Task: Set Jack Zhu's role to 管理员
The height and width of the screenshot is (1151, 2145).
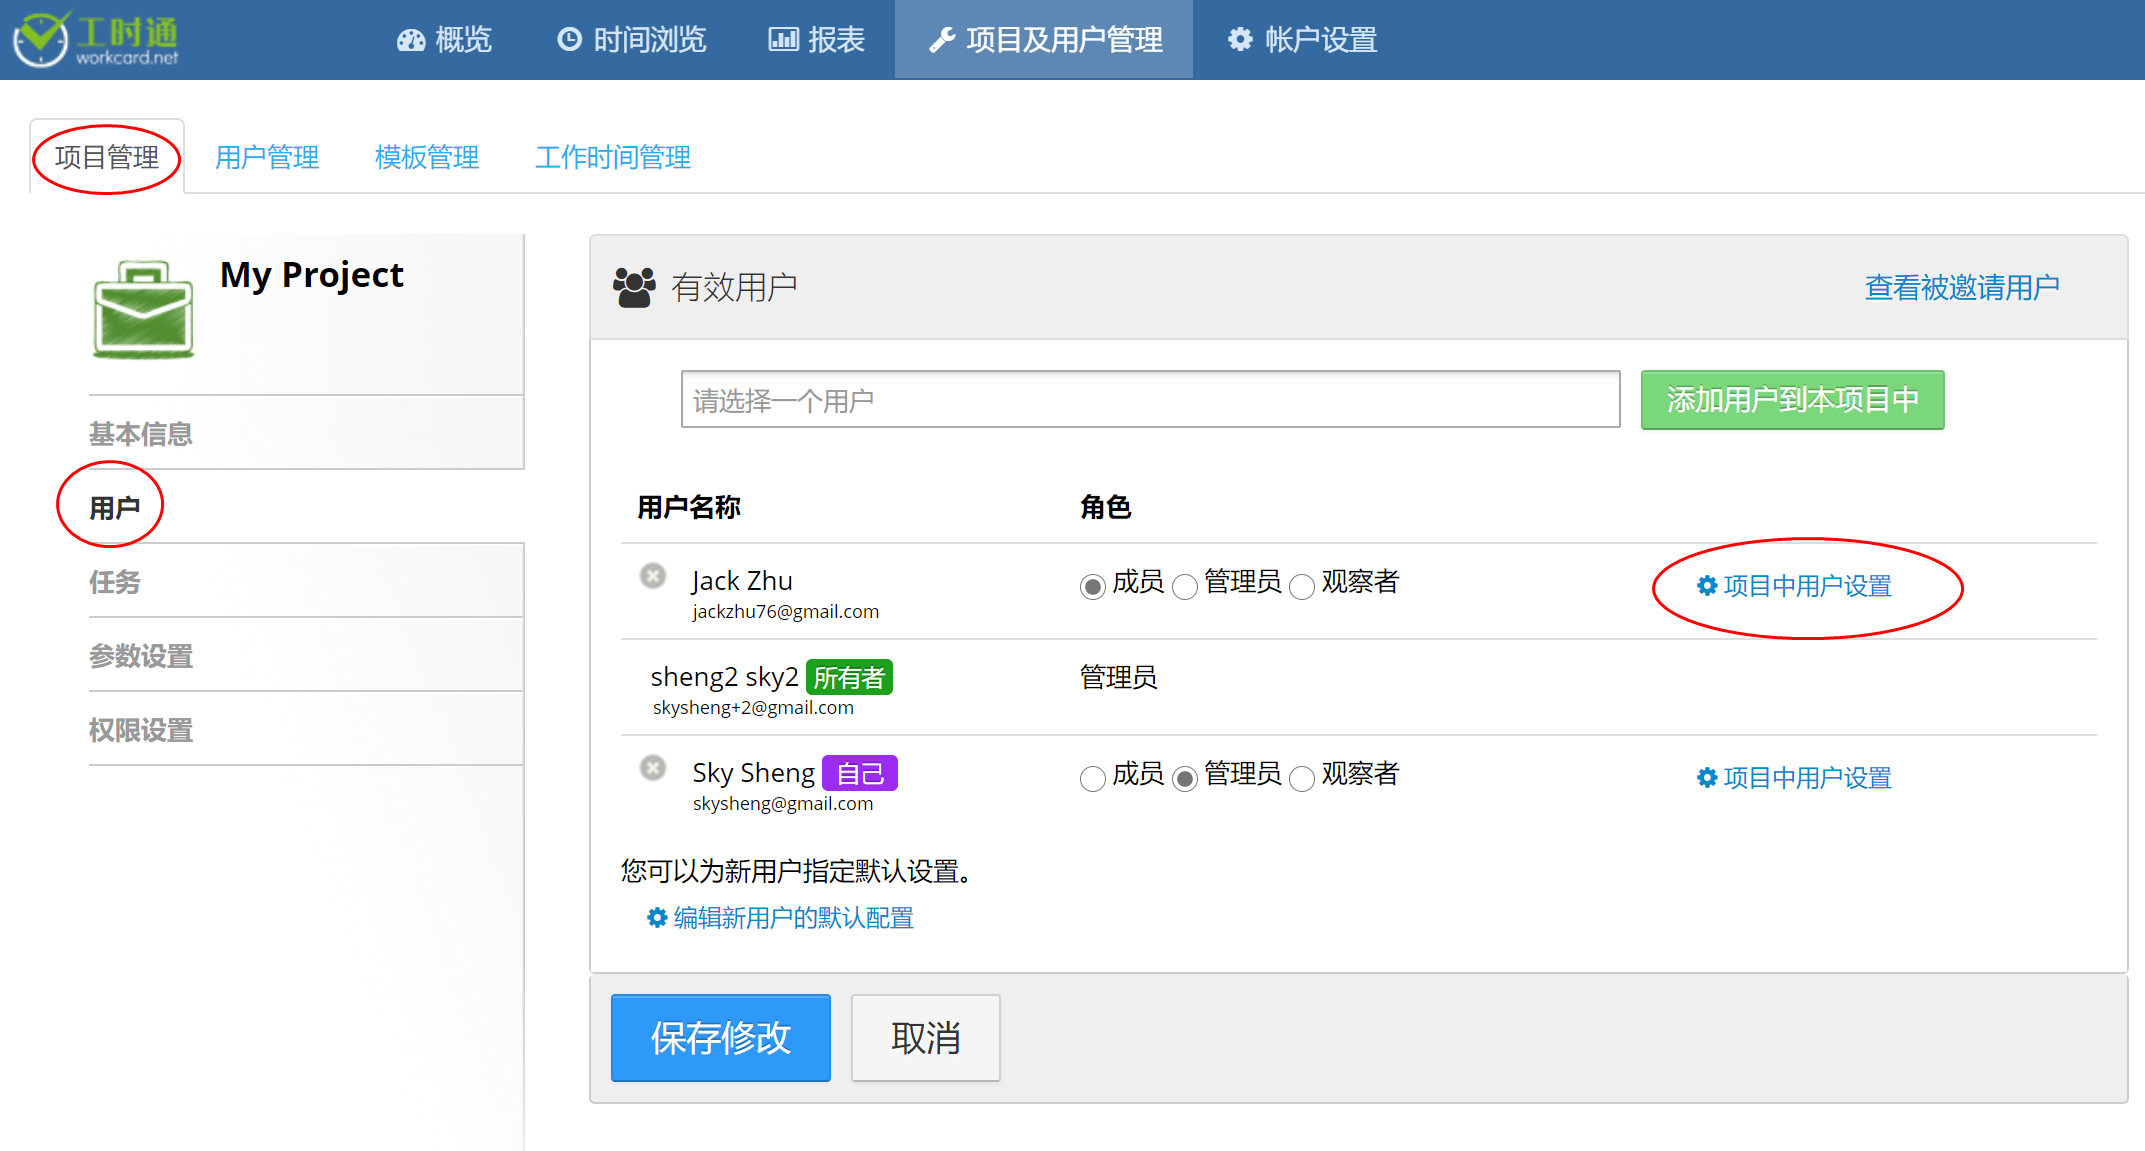Action: [x=1185, y=586]
